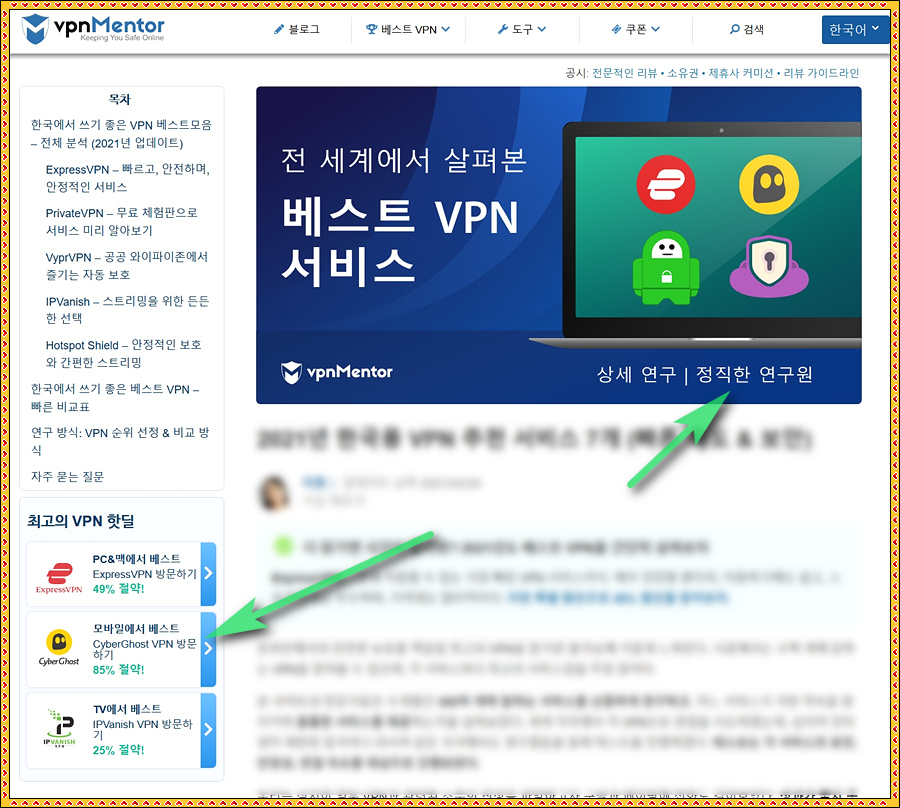The width and height of the screenshot is (900, 808).
Task: Click the blue arrow on ExpressVPN deal card
Action: (x=208, y=573)
